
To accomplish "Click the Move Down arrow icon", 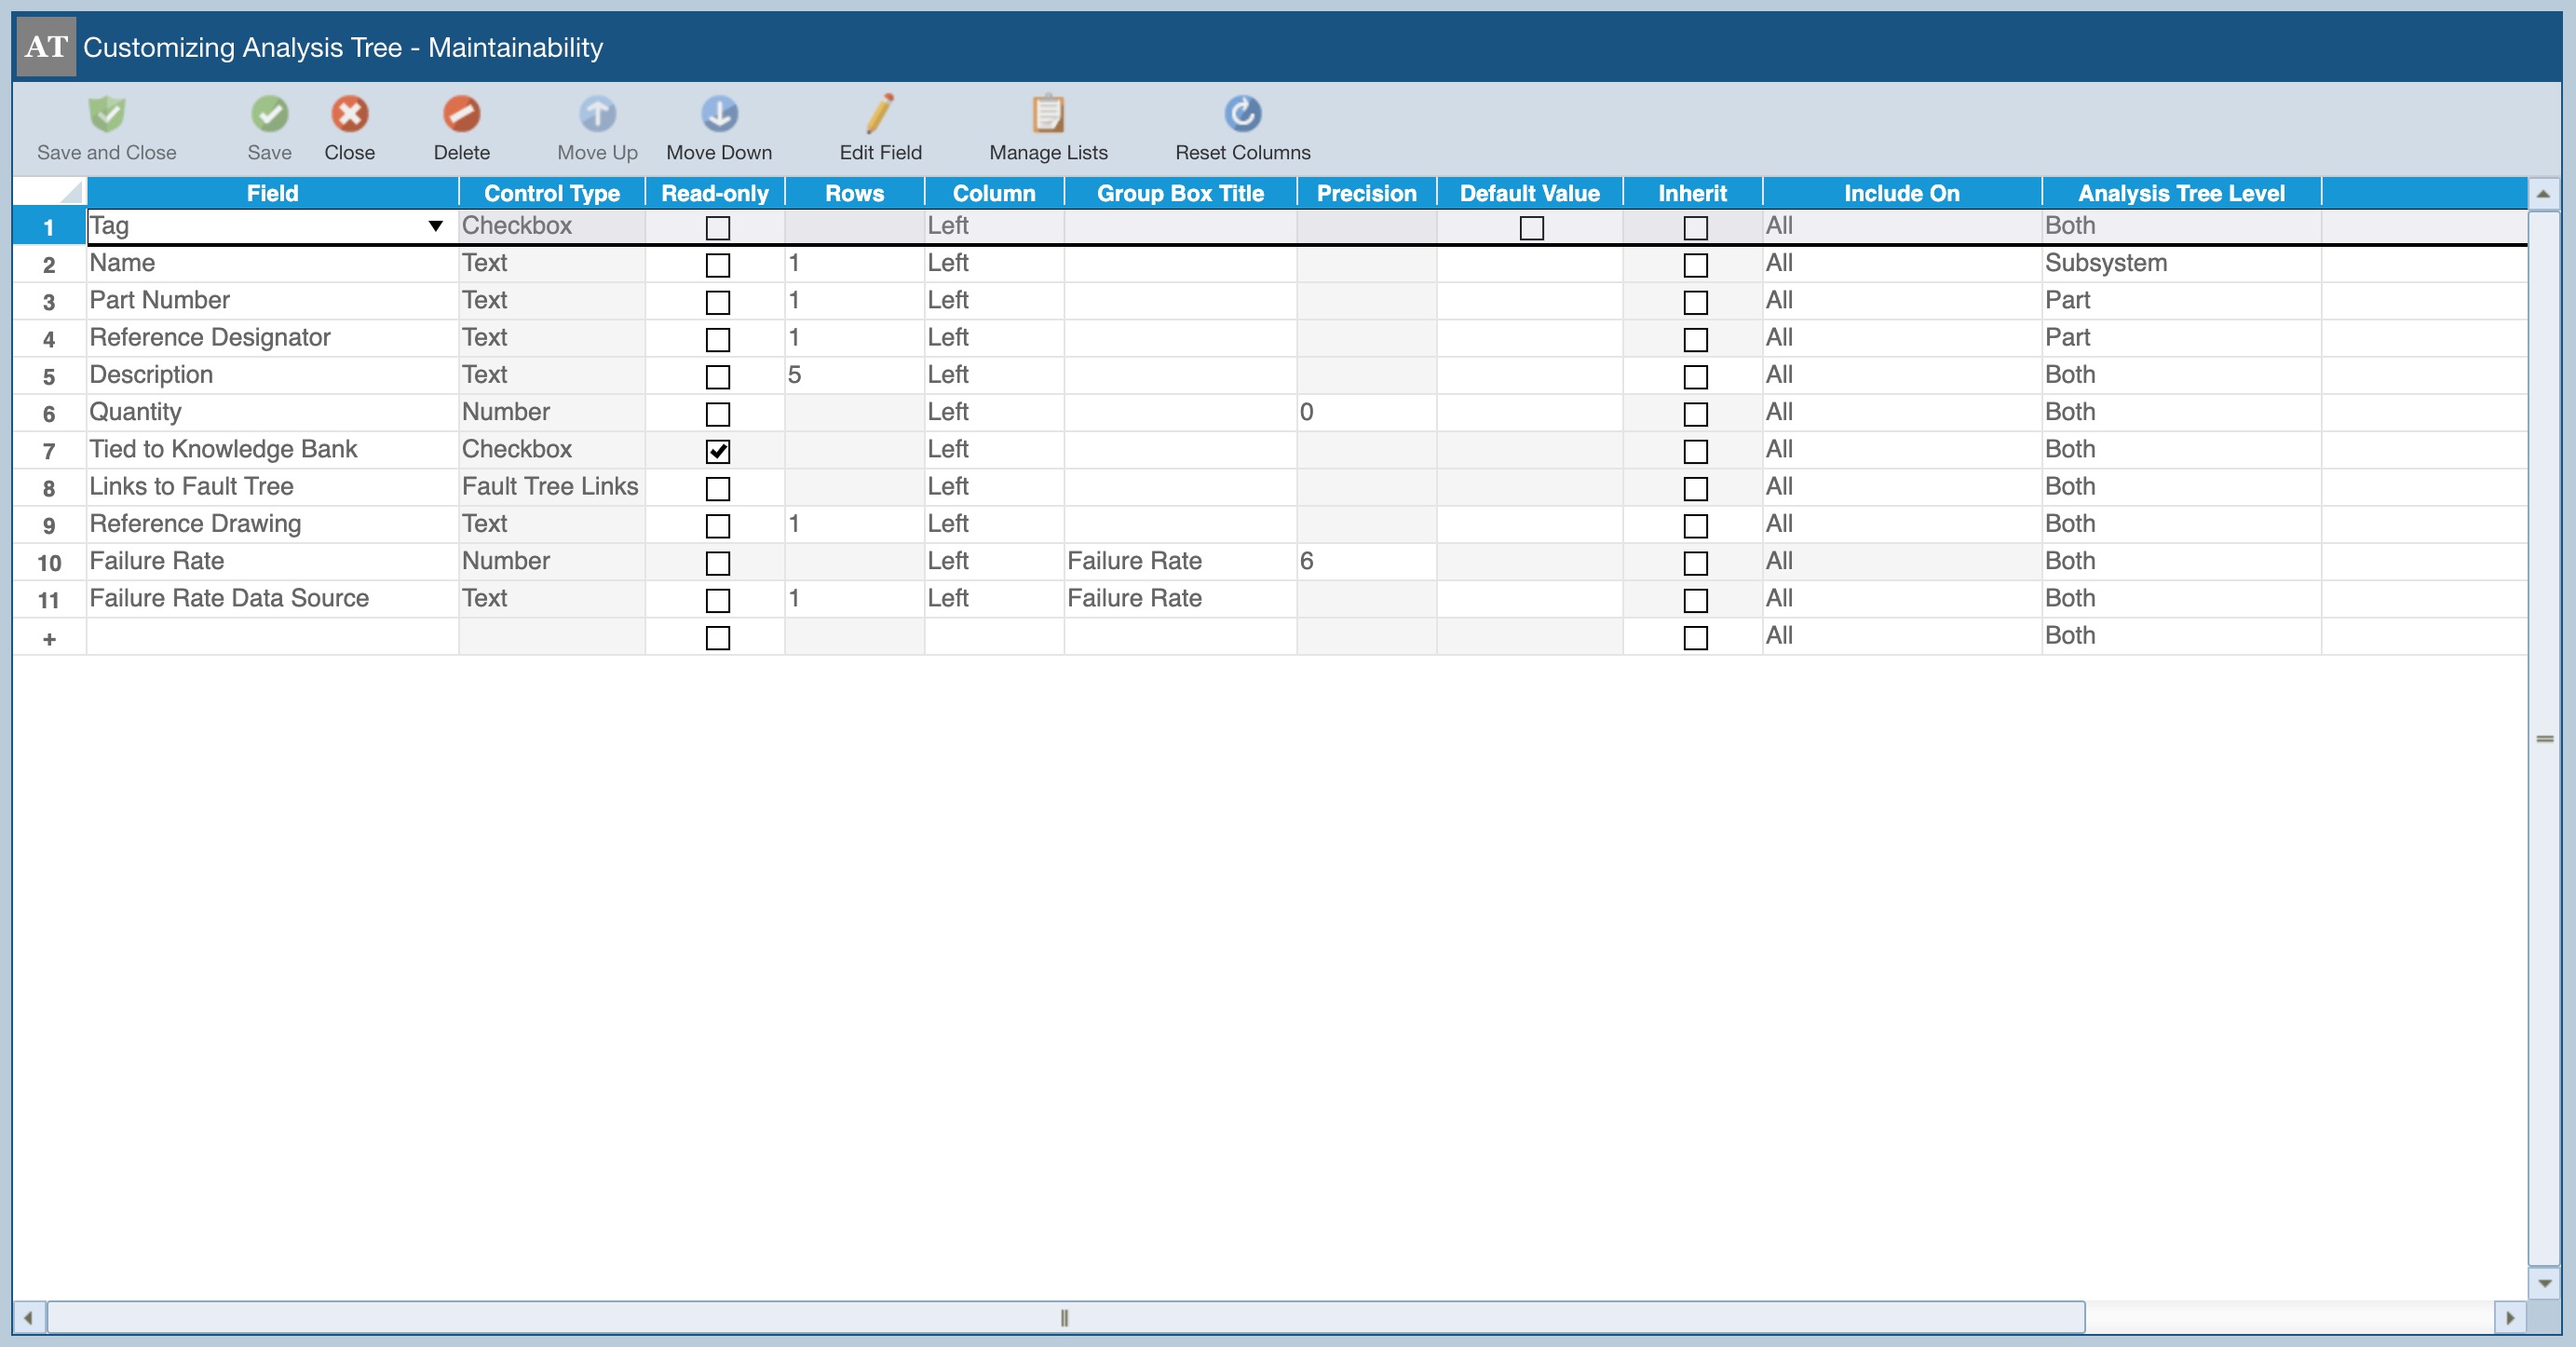I will 718,114.
